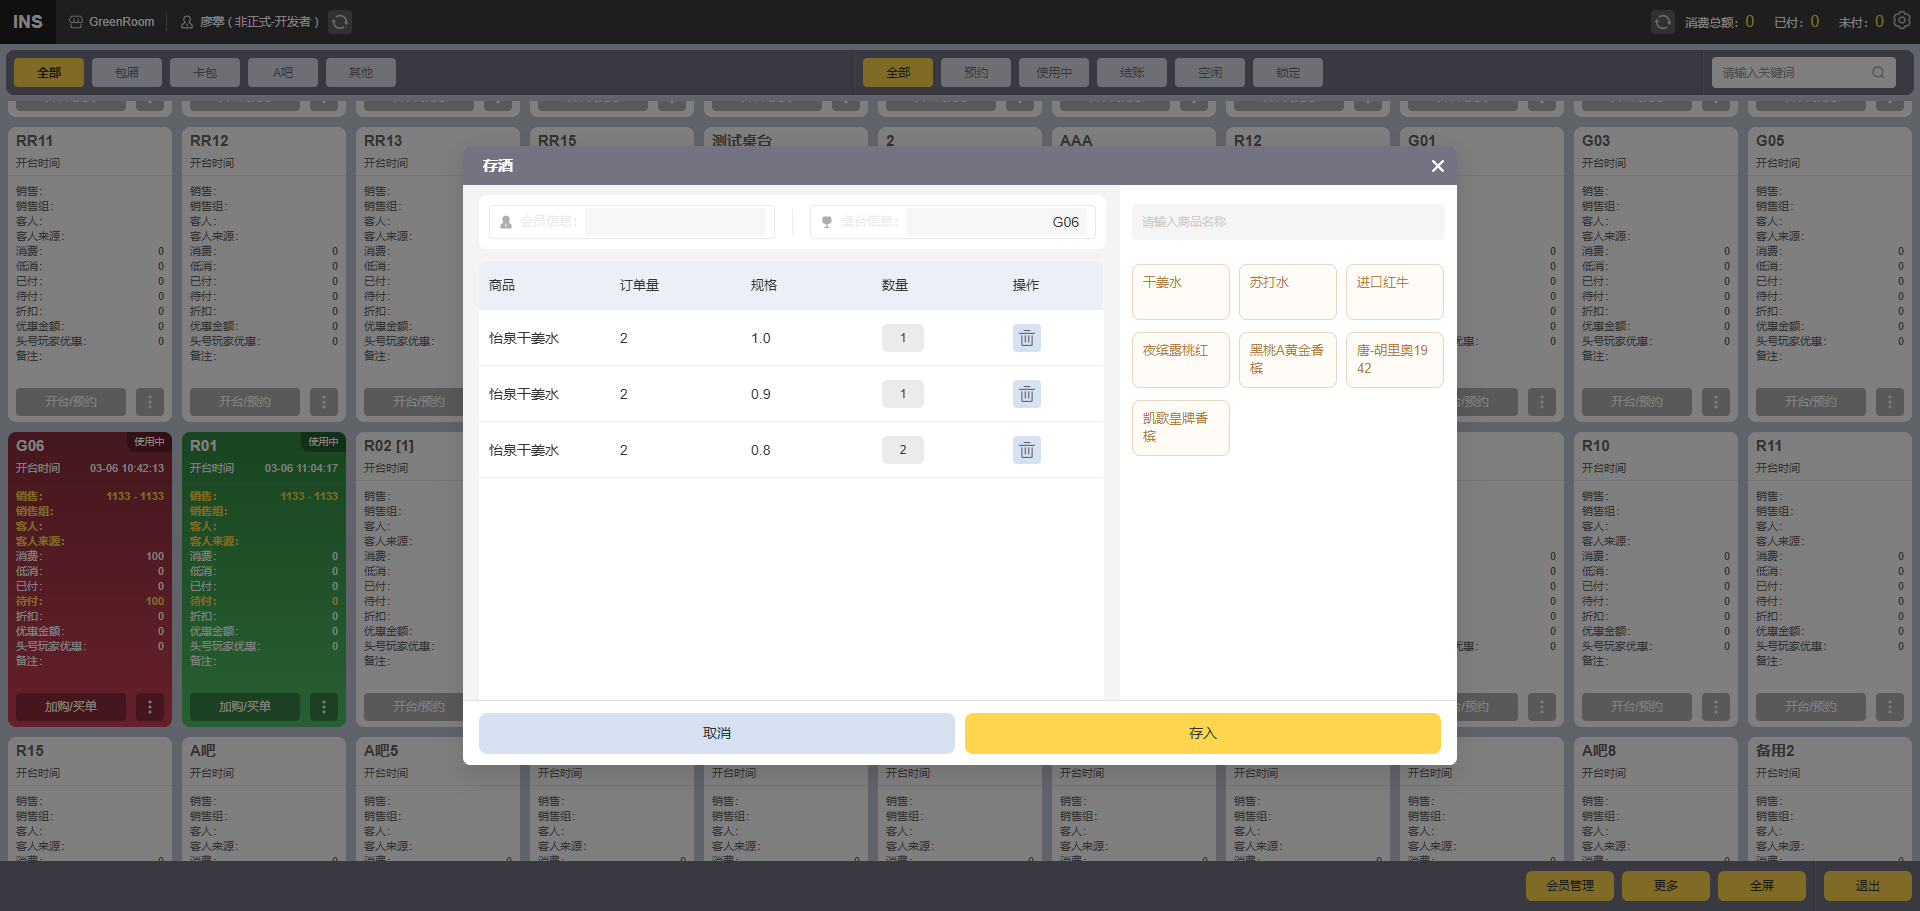Filter tables by 预约 status
This screenshot has height=911, width=1920.
[976, 72]
